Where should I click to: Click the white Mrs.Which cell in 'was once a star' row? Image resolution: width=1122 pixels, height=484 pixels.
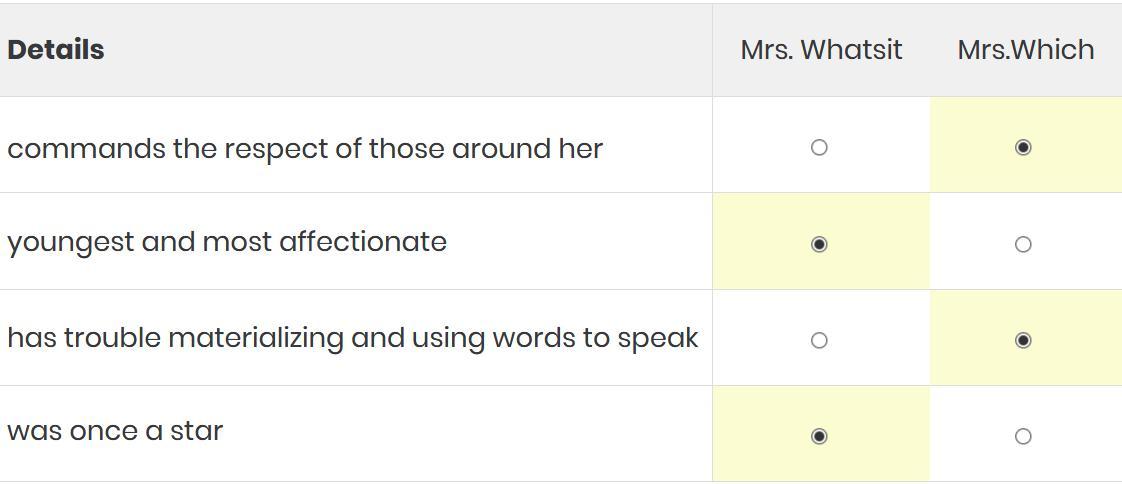tap(1026, 433)
